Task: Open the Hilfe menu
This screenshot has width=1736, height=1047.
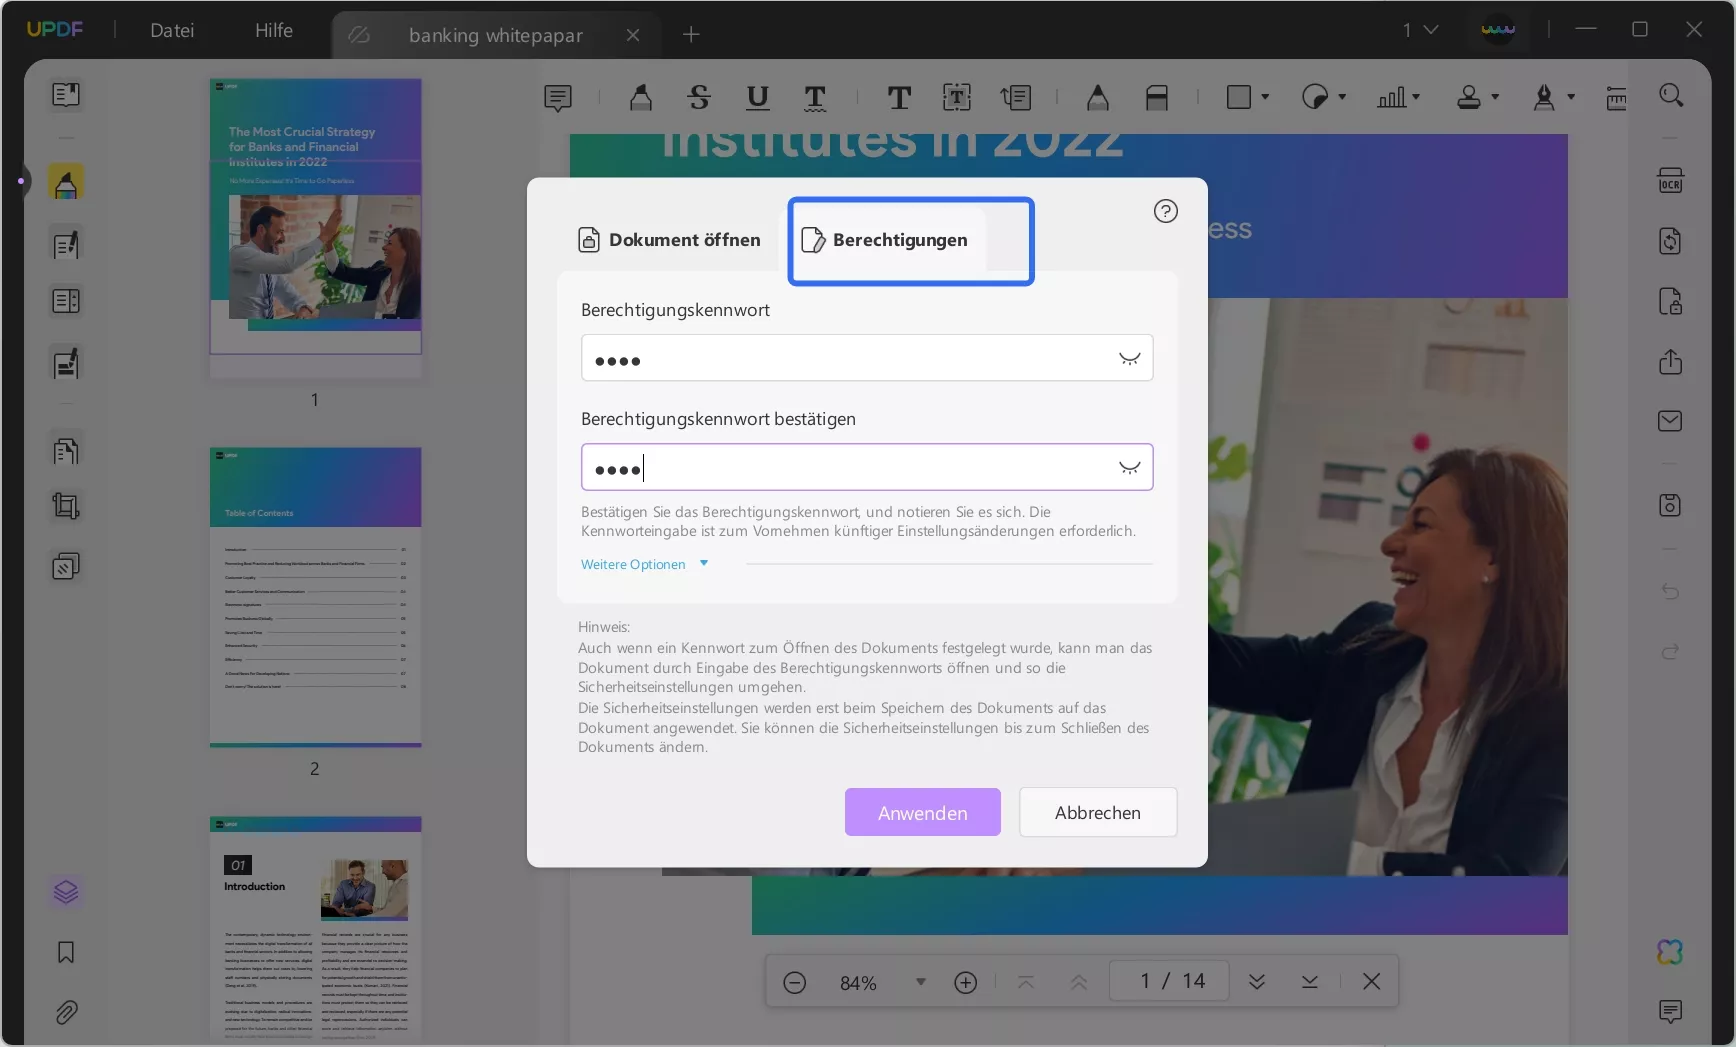Action: point(274,30)
